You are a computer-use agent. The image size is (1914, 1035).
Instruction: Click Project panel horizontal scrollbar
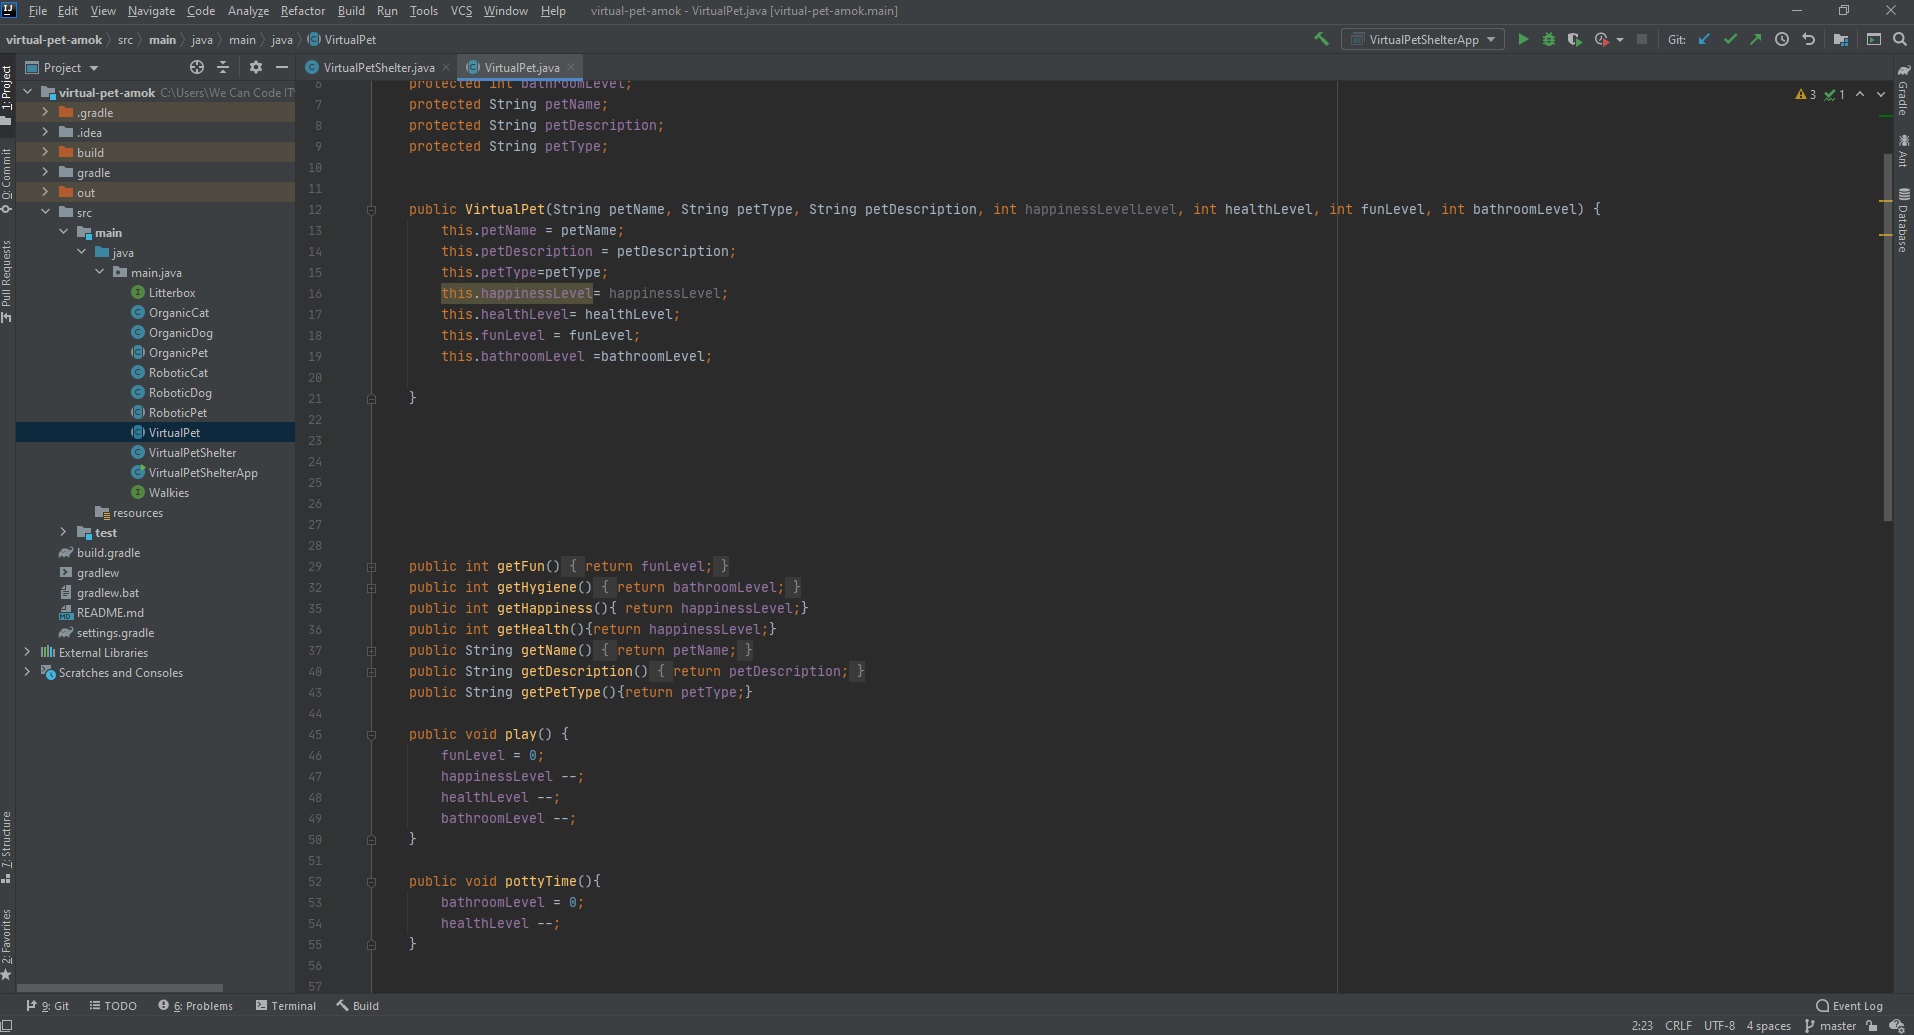[x=120, y=988]
